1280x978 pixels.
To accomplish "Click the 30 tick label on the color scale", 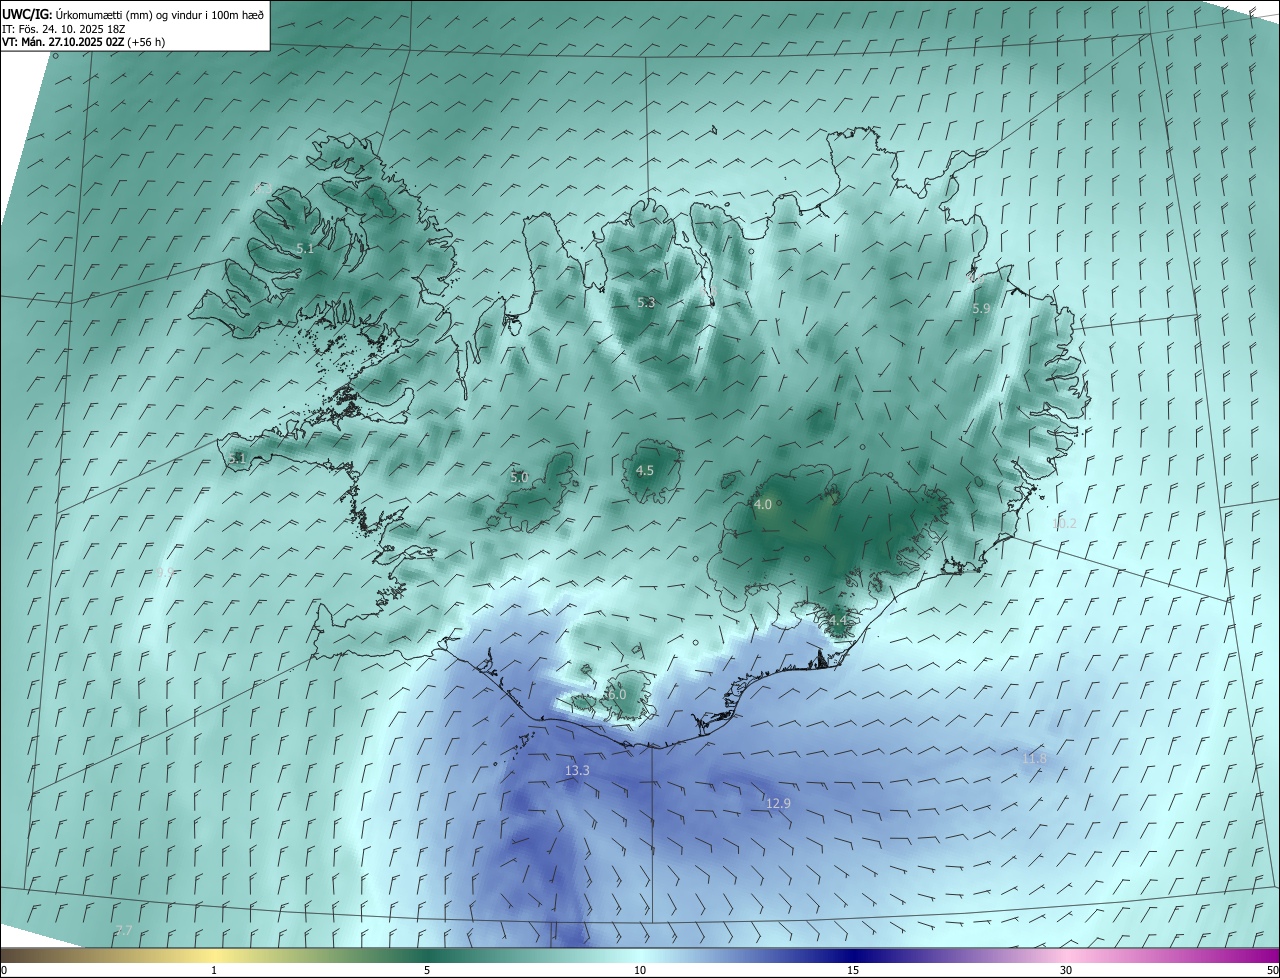I will pyautogui.click(x=1066, y=971).
